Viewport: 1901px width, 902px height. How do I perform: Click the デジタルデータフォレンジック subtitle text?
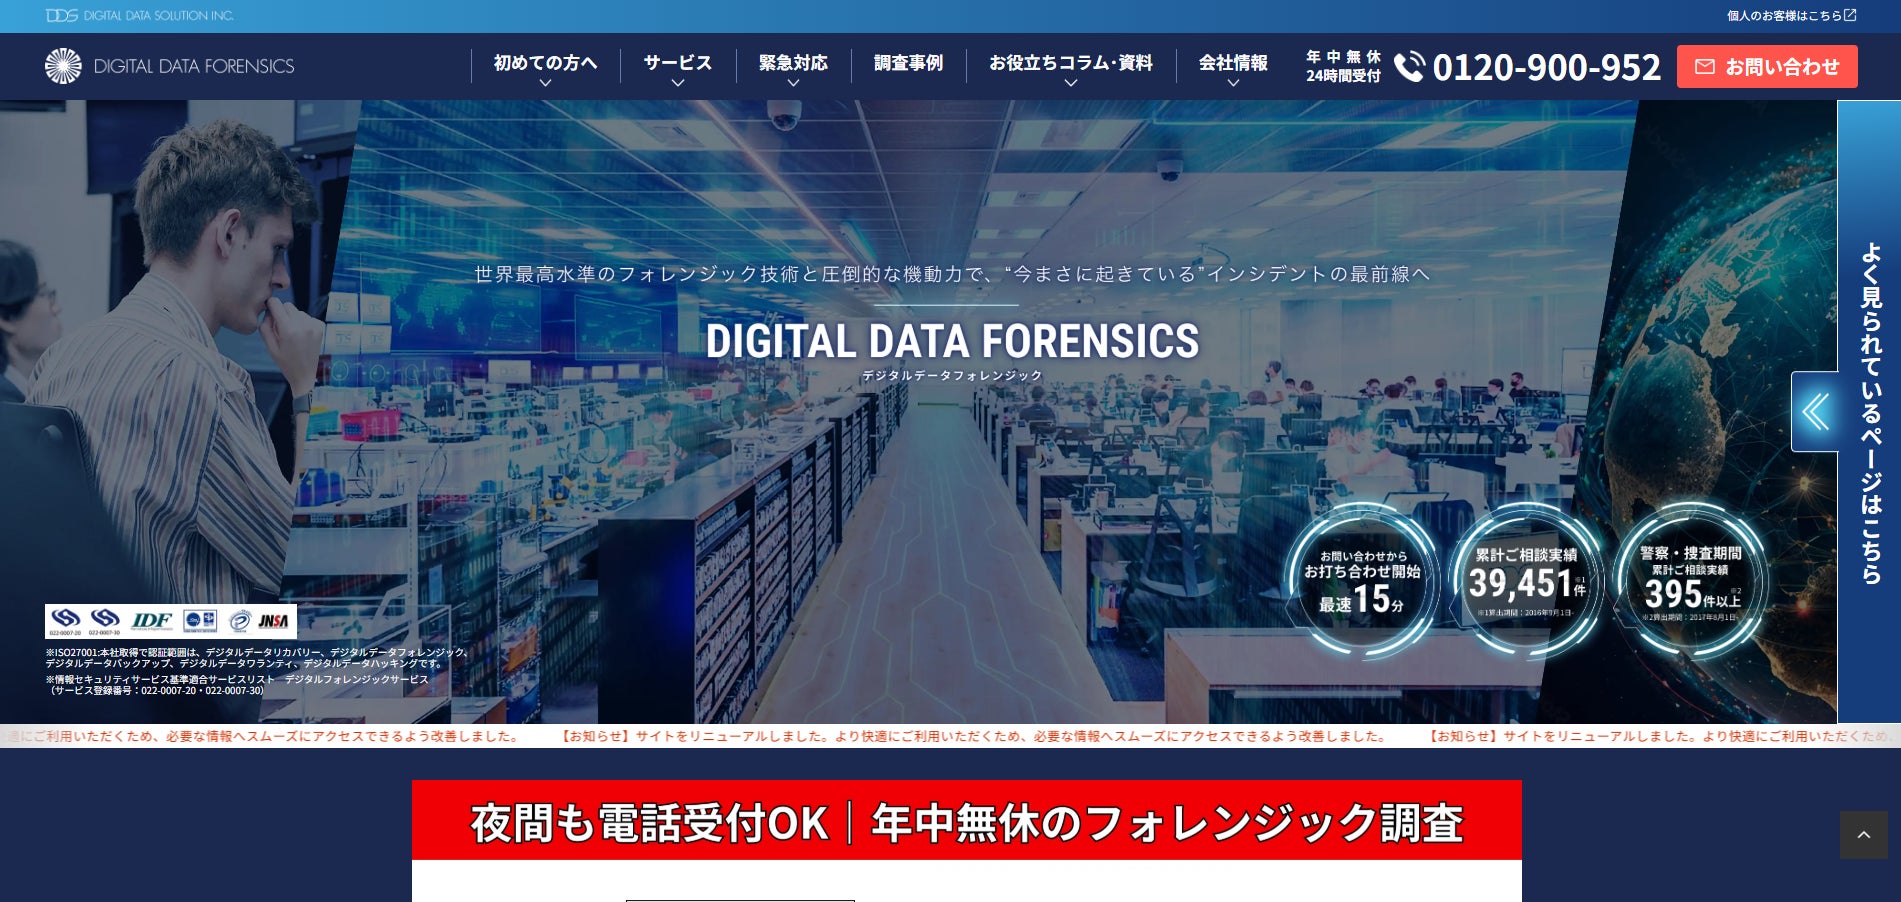tap(952, 376)
